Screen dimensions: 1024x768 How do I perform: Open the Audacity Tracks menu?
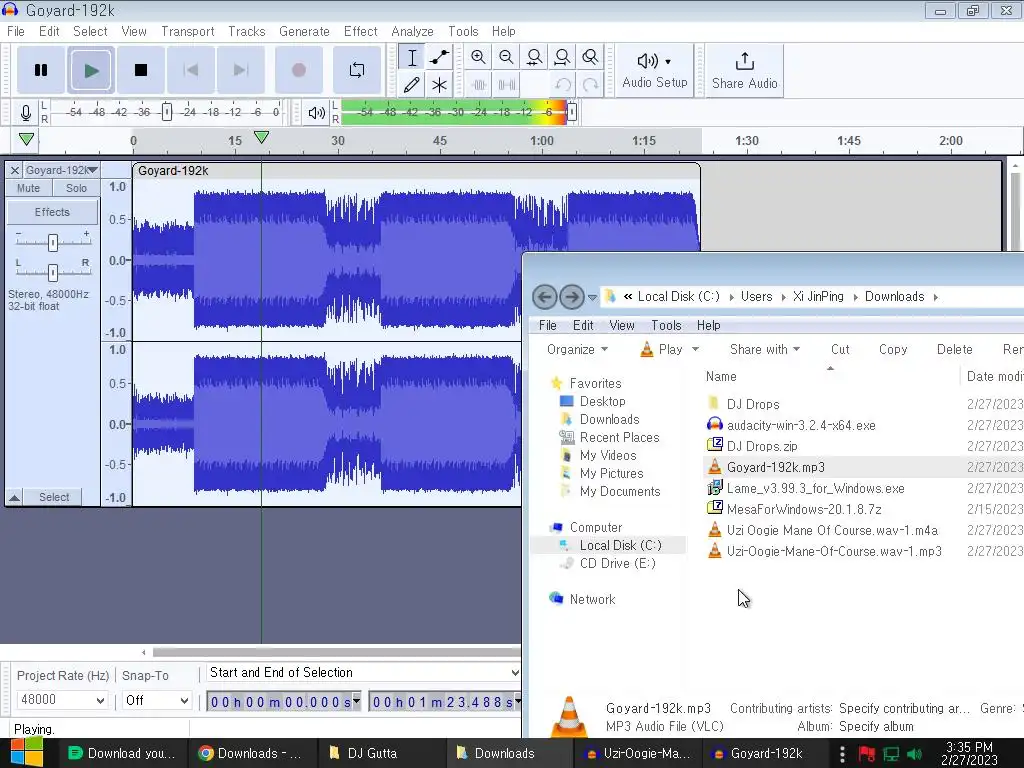coord(246,31)
